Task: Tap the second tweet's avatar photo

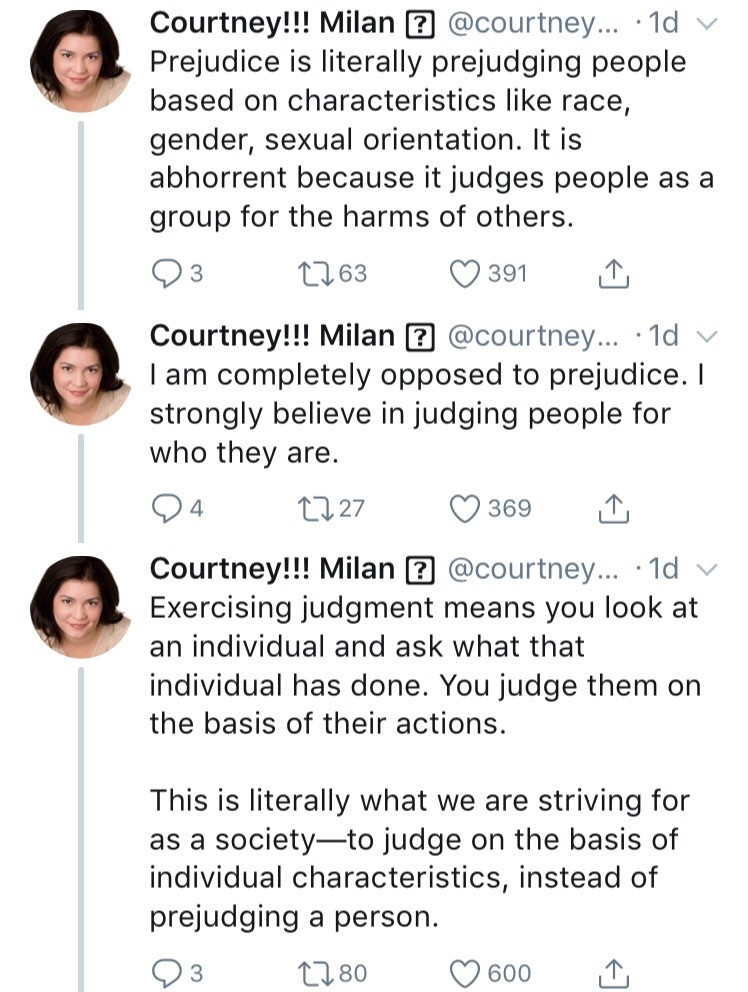Action: pos(77,373)
